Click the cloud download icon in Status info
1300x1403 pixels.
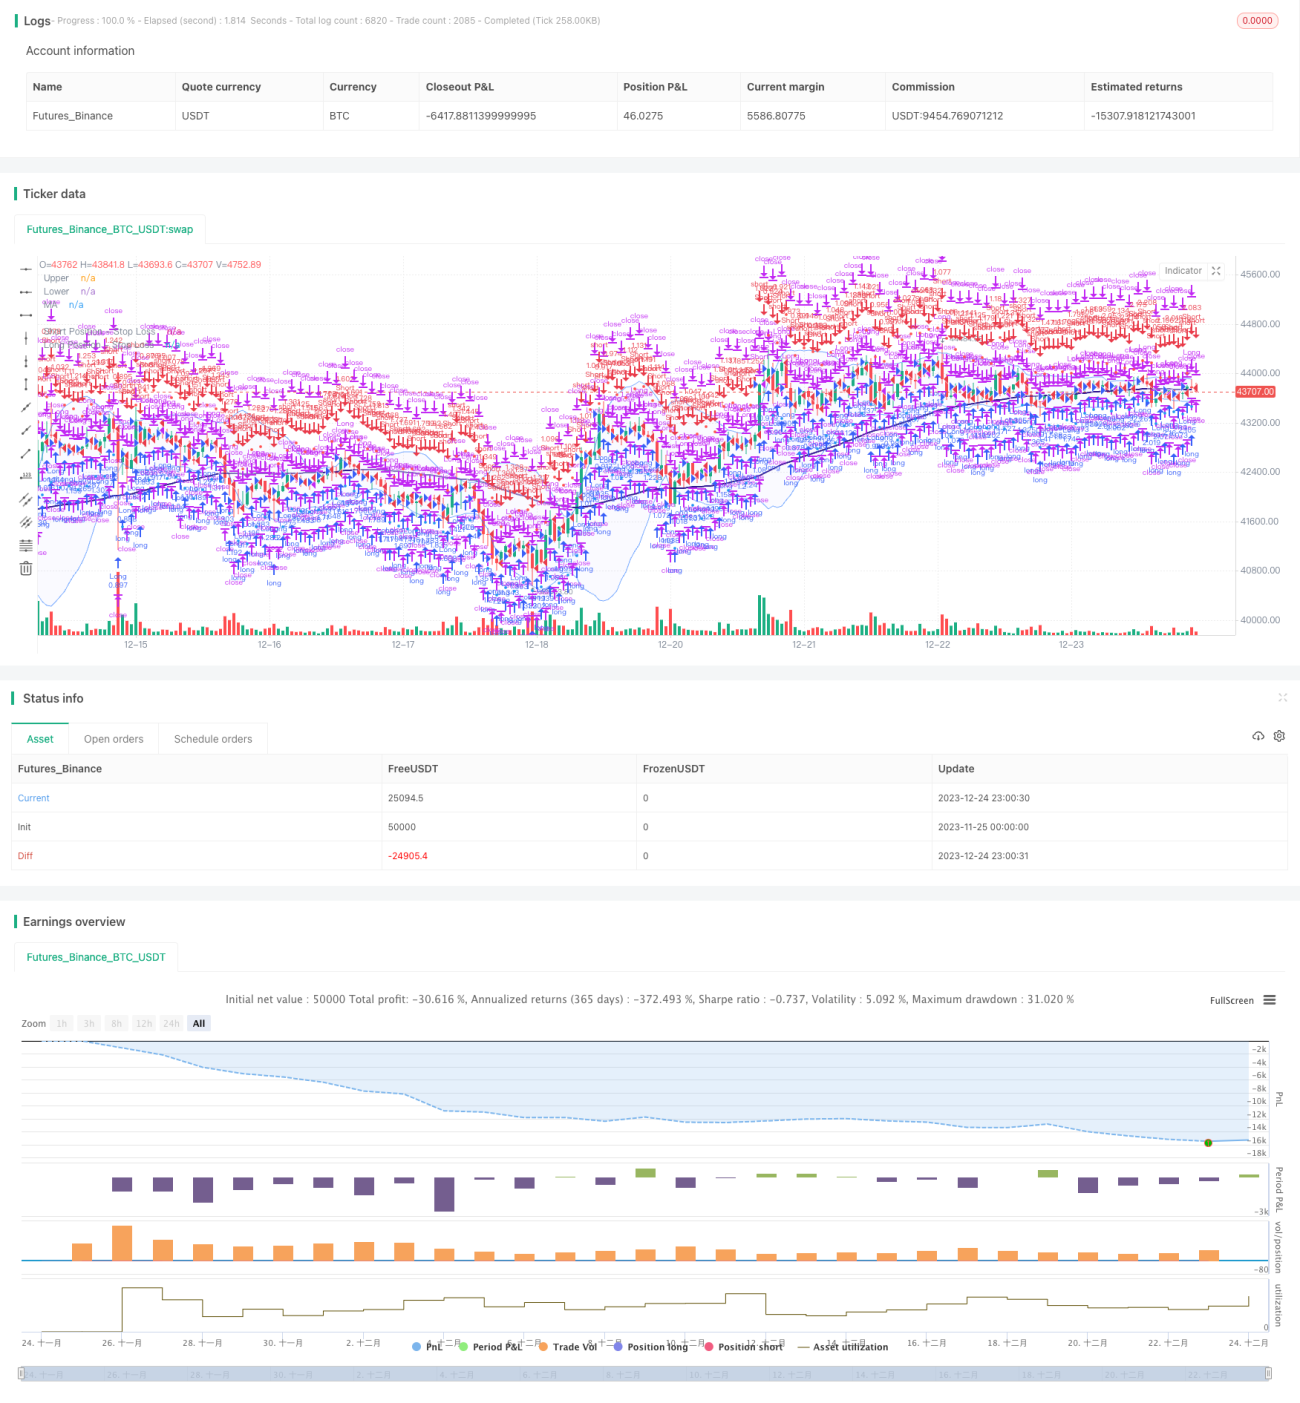point(1258,736)
